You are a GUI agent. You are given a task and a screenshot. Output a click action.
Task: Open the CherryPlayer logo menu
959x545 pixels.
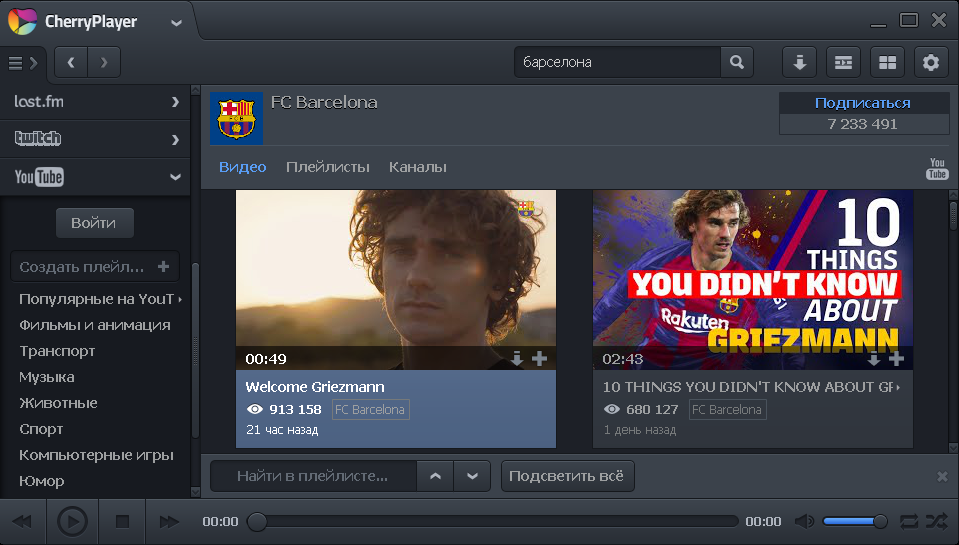point(23,21)
